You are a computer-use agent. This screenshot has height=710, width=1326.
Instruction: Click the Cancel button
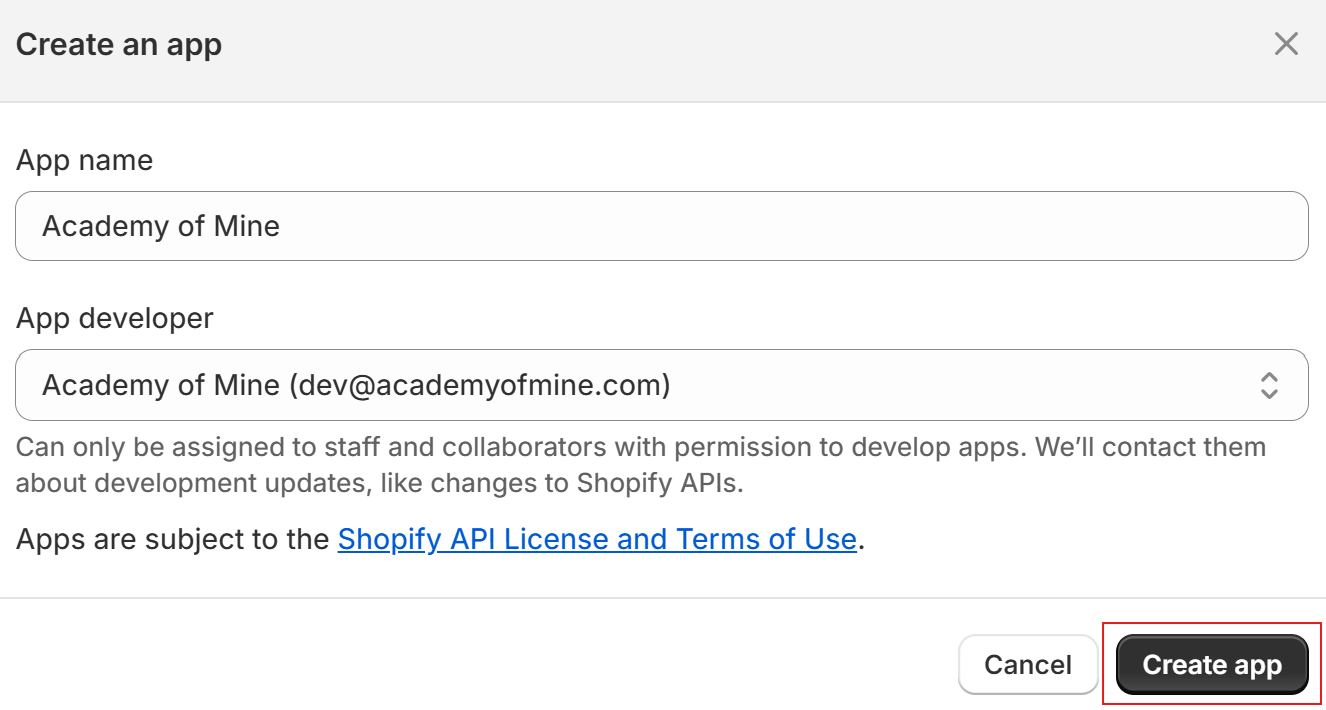coord(1028,665)
